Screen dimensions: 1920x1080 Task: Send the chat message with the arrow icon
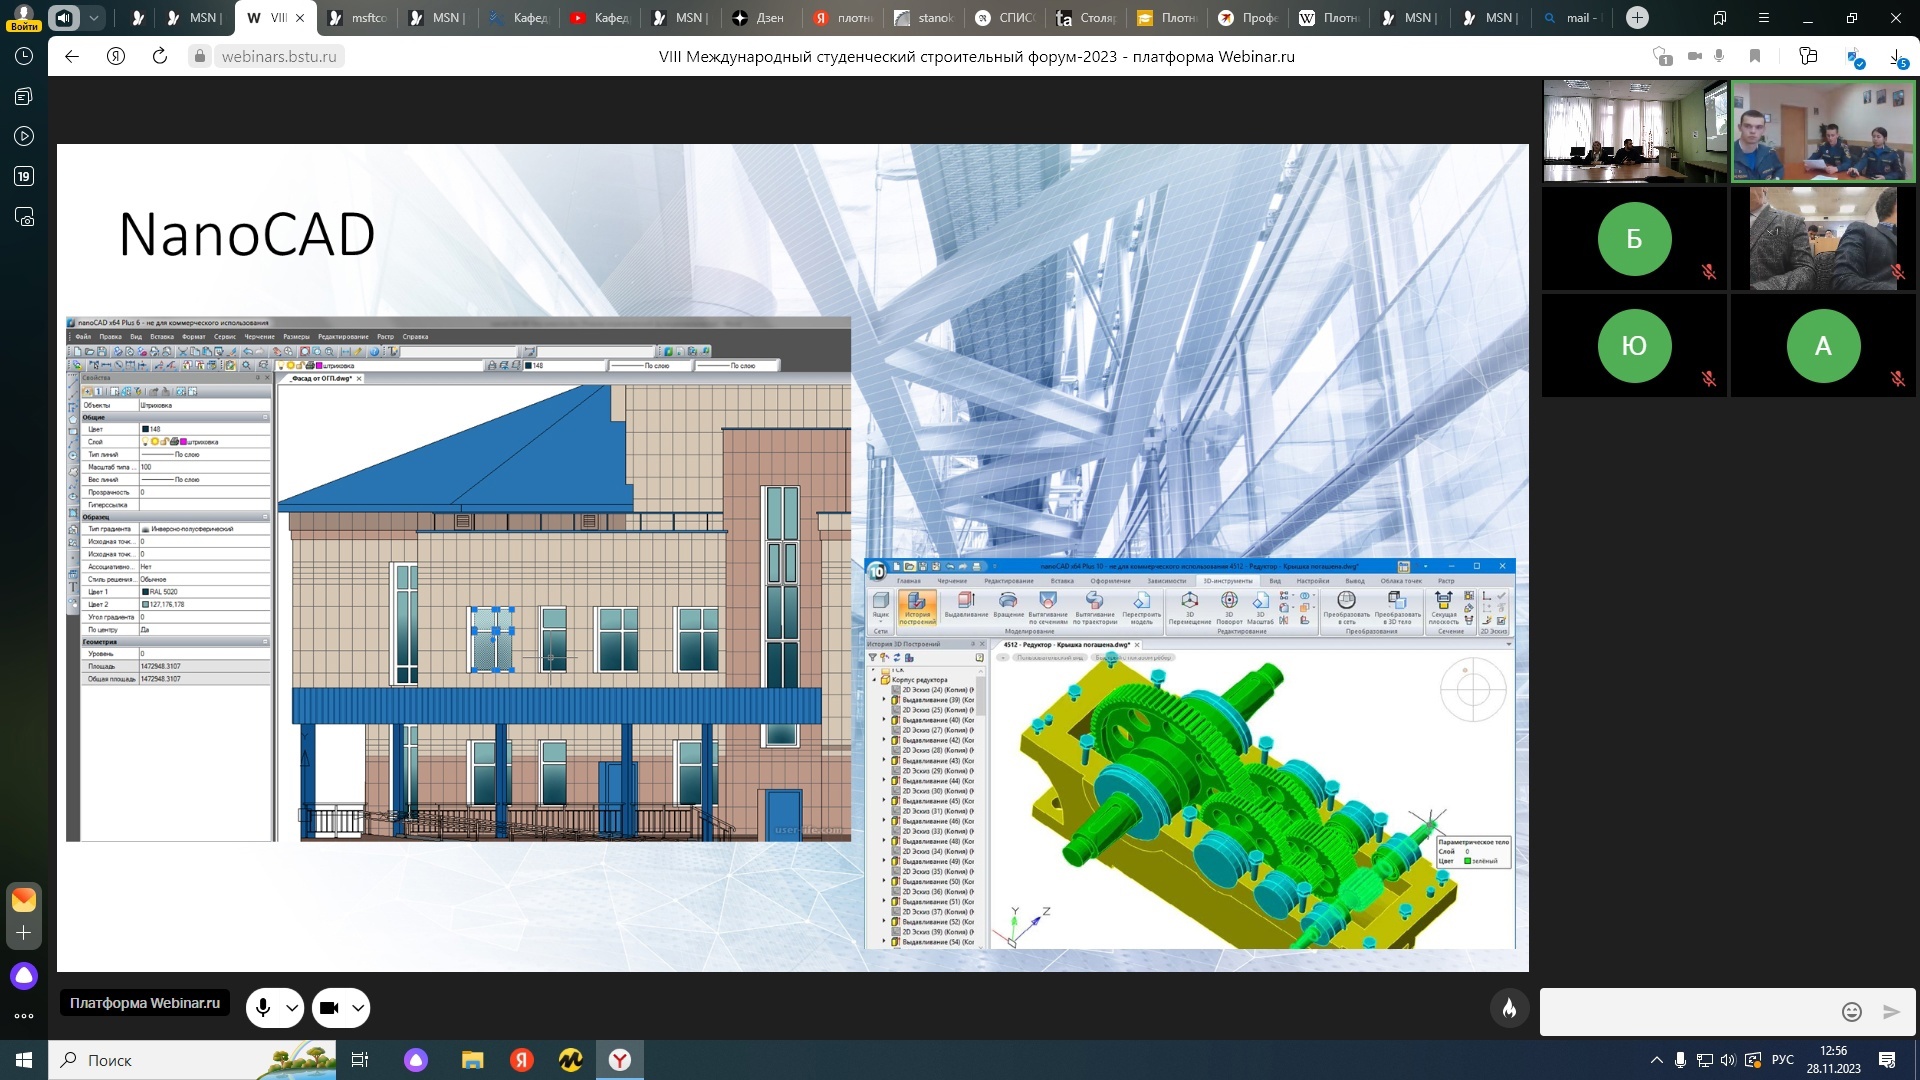tap(1891, 1012)
